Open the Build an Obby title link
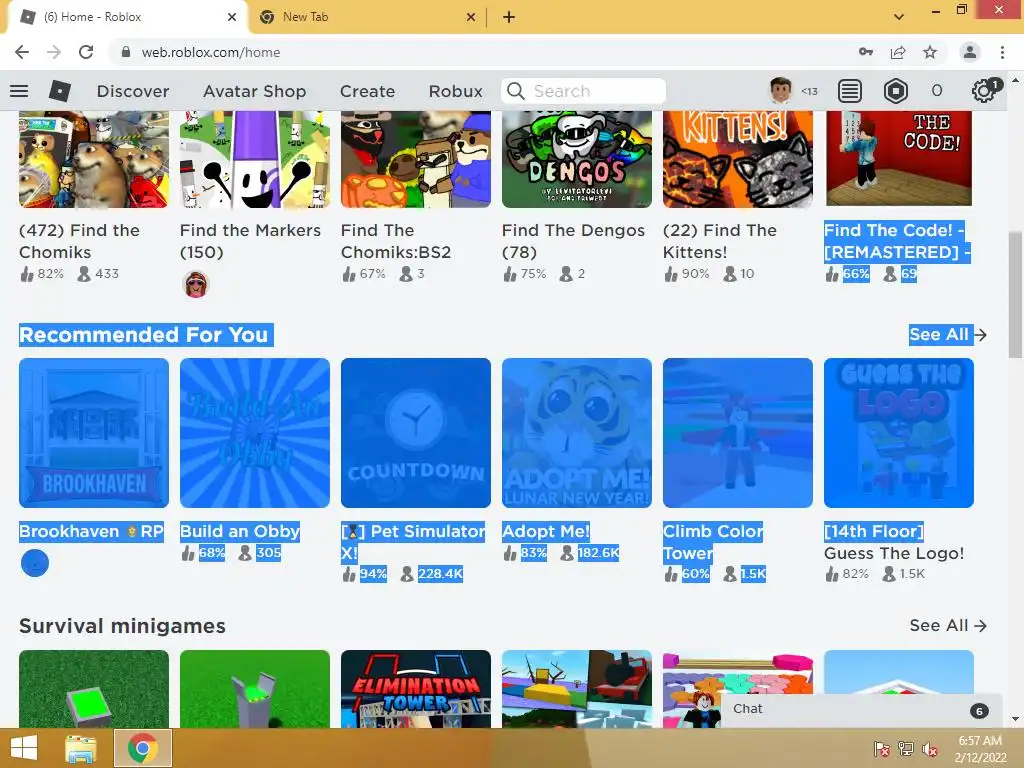The height and width of the screenshot is (768, 1024). coord(240,531)
